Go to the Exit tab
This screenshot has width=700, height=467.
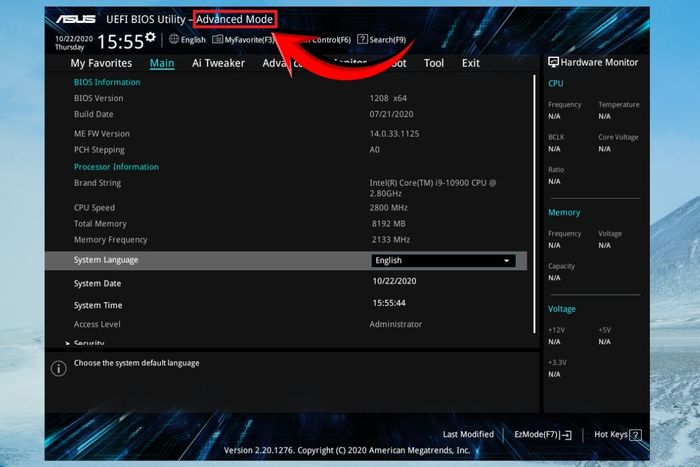point(471,63)
